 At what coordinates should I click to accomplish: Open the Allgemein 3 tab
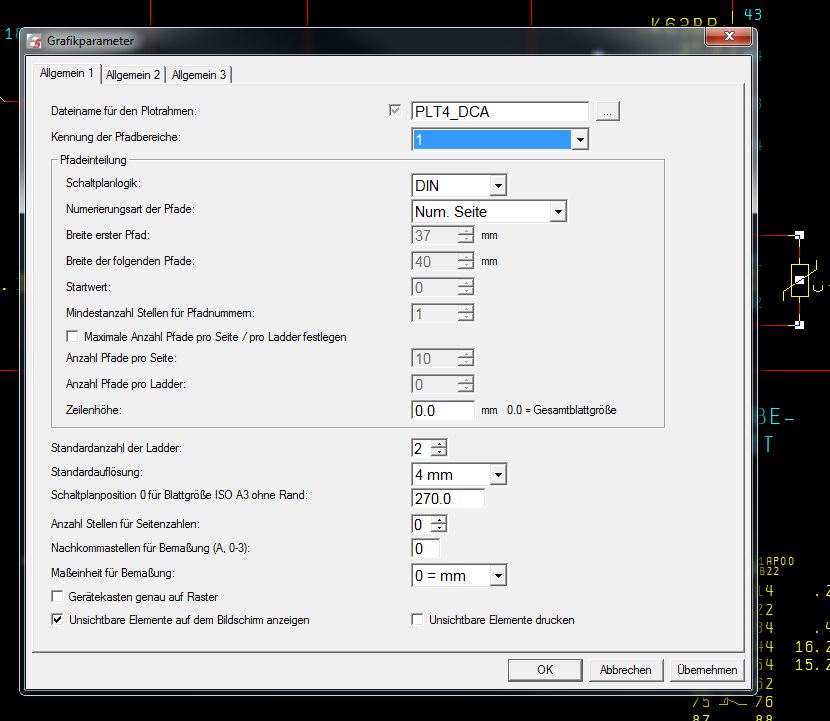199,75
